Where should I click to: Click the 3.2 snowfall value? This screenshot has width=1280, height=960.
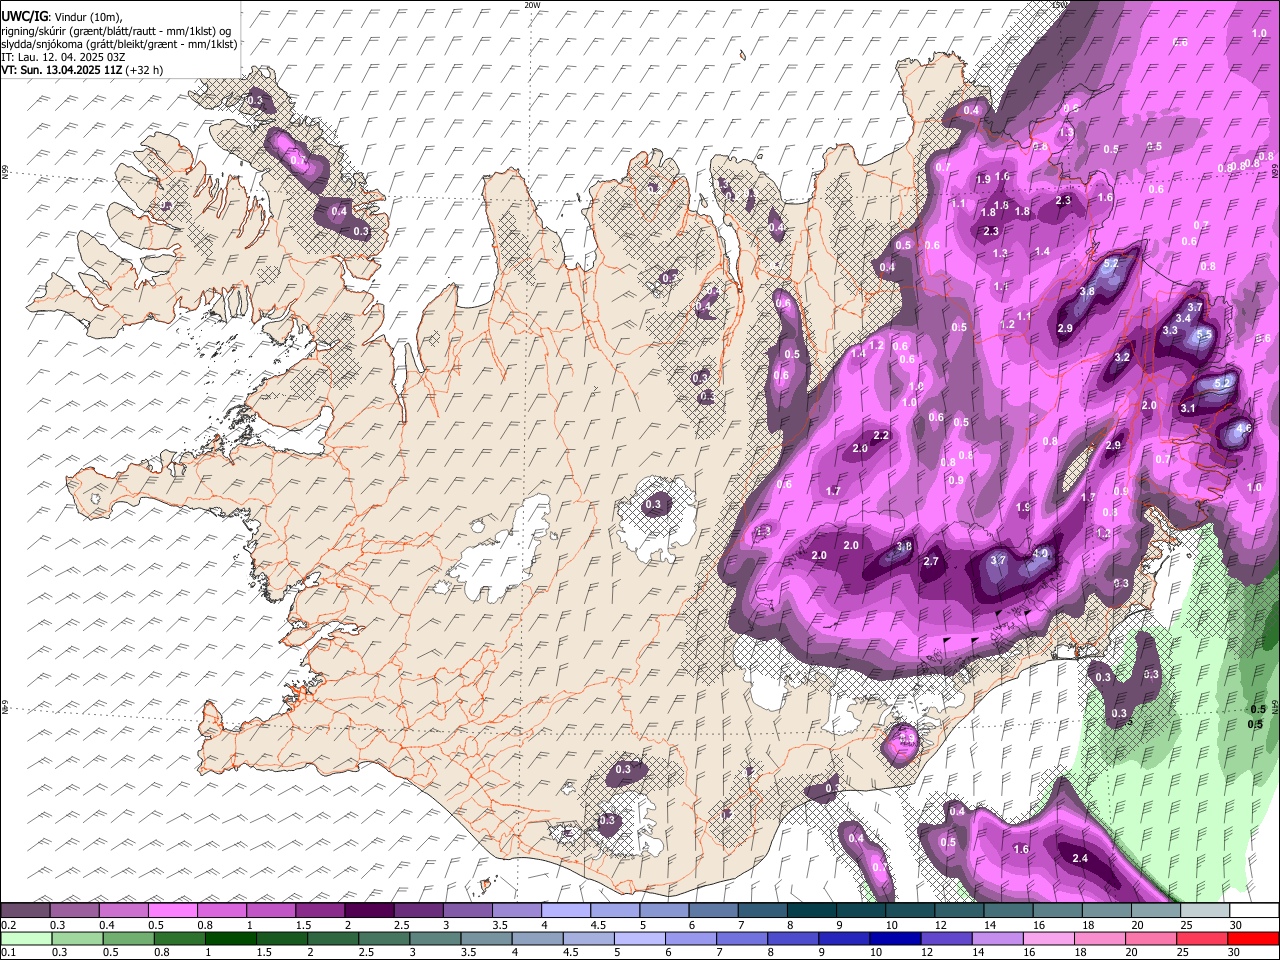[x=1122, y=357]
